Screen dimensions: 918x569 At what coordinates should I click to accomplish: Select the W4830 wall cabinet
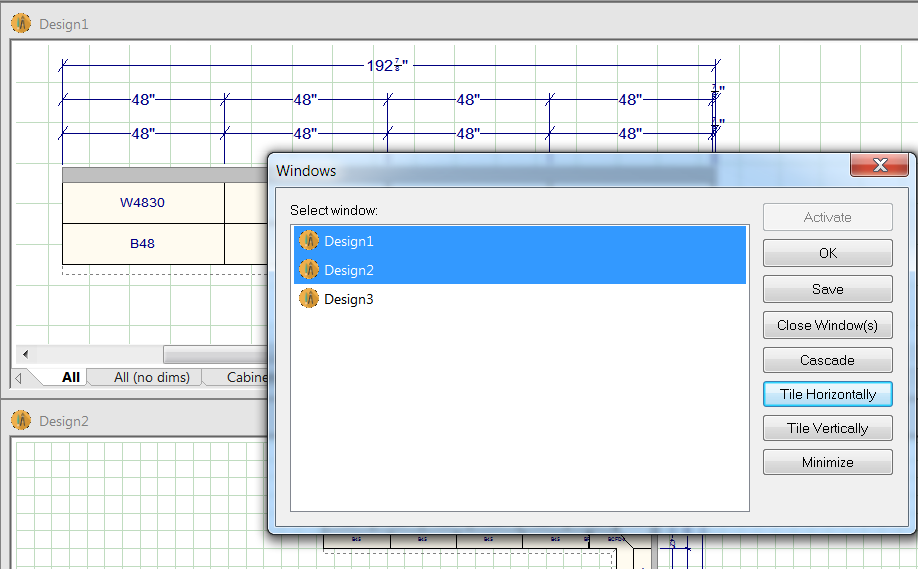click(143, 203)
